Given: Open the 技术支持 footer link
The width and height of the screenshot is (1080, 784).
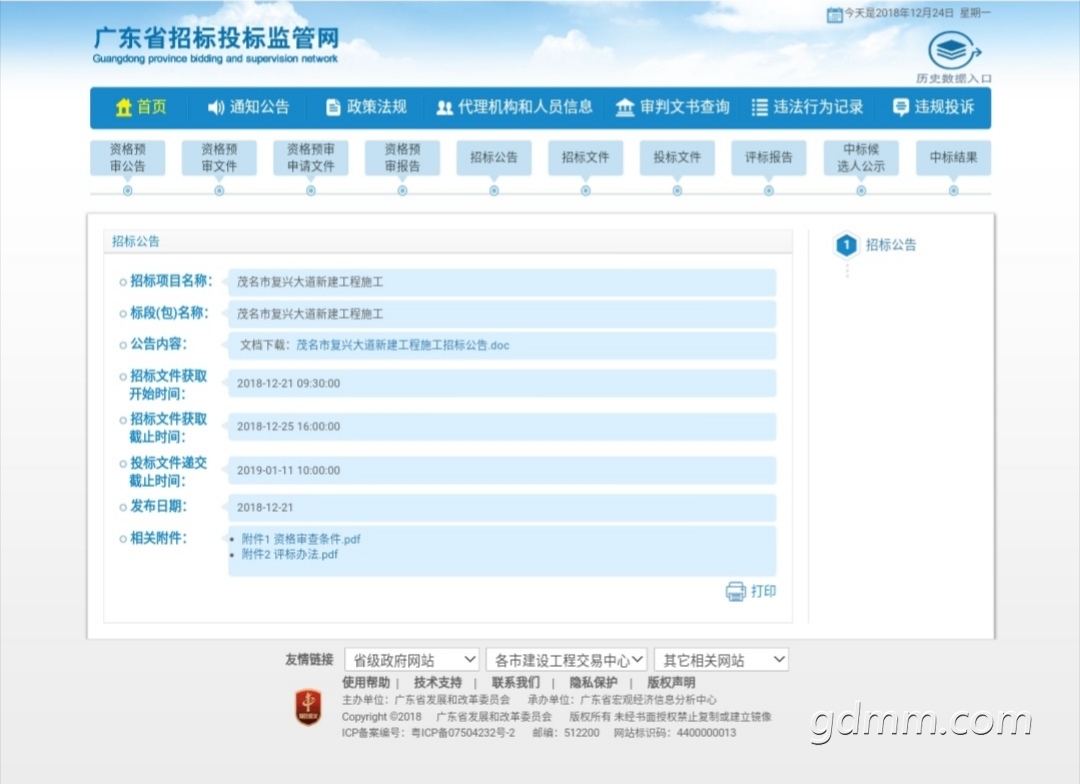Looking at the screenshot, I should [437, 683].
